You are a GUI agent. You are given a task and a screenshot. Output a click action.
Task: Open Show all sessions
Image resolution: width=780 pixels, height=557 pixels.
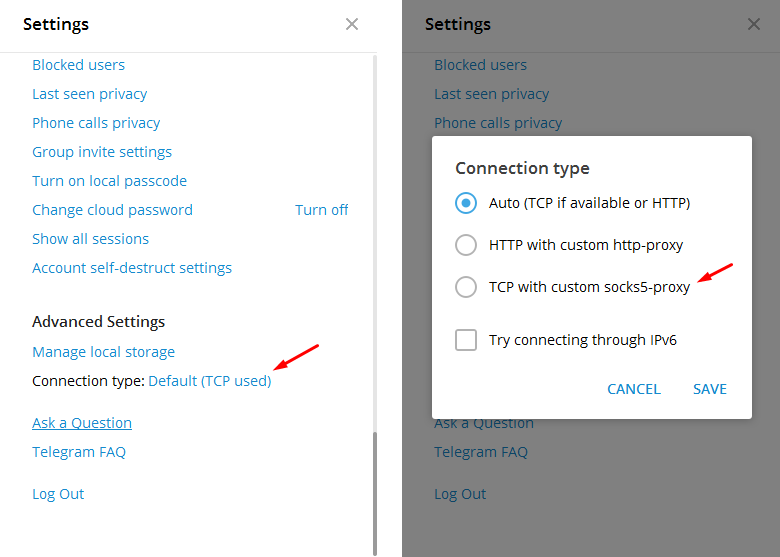(x=90, y=239)
